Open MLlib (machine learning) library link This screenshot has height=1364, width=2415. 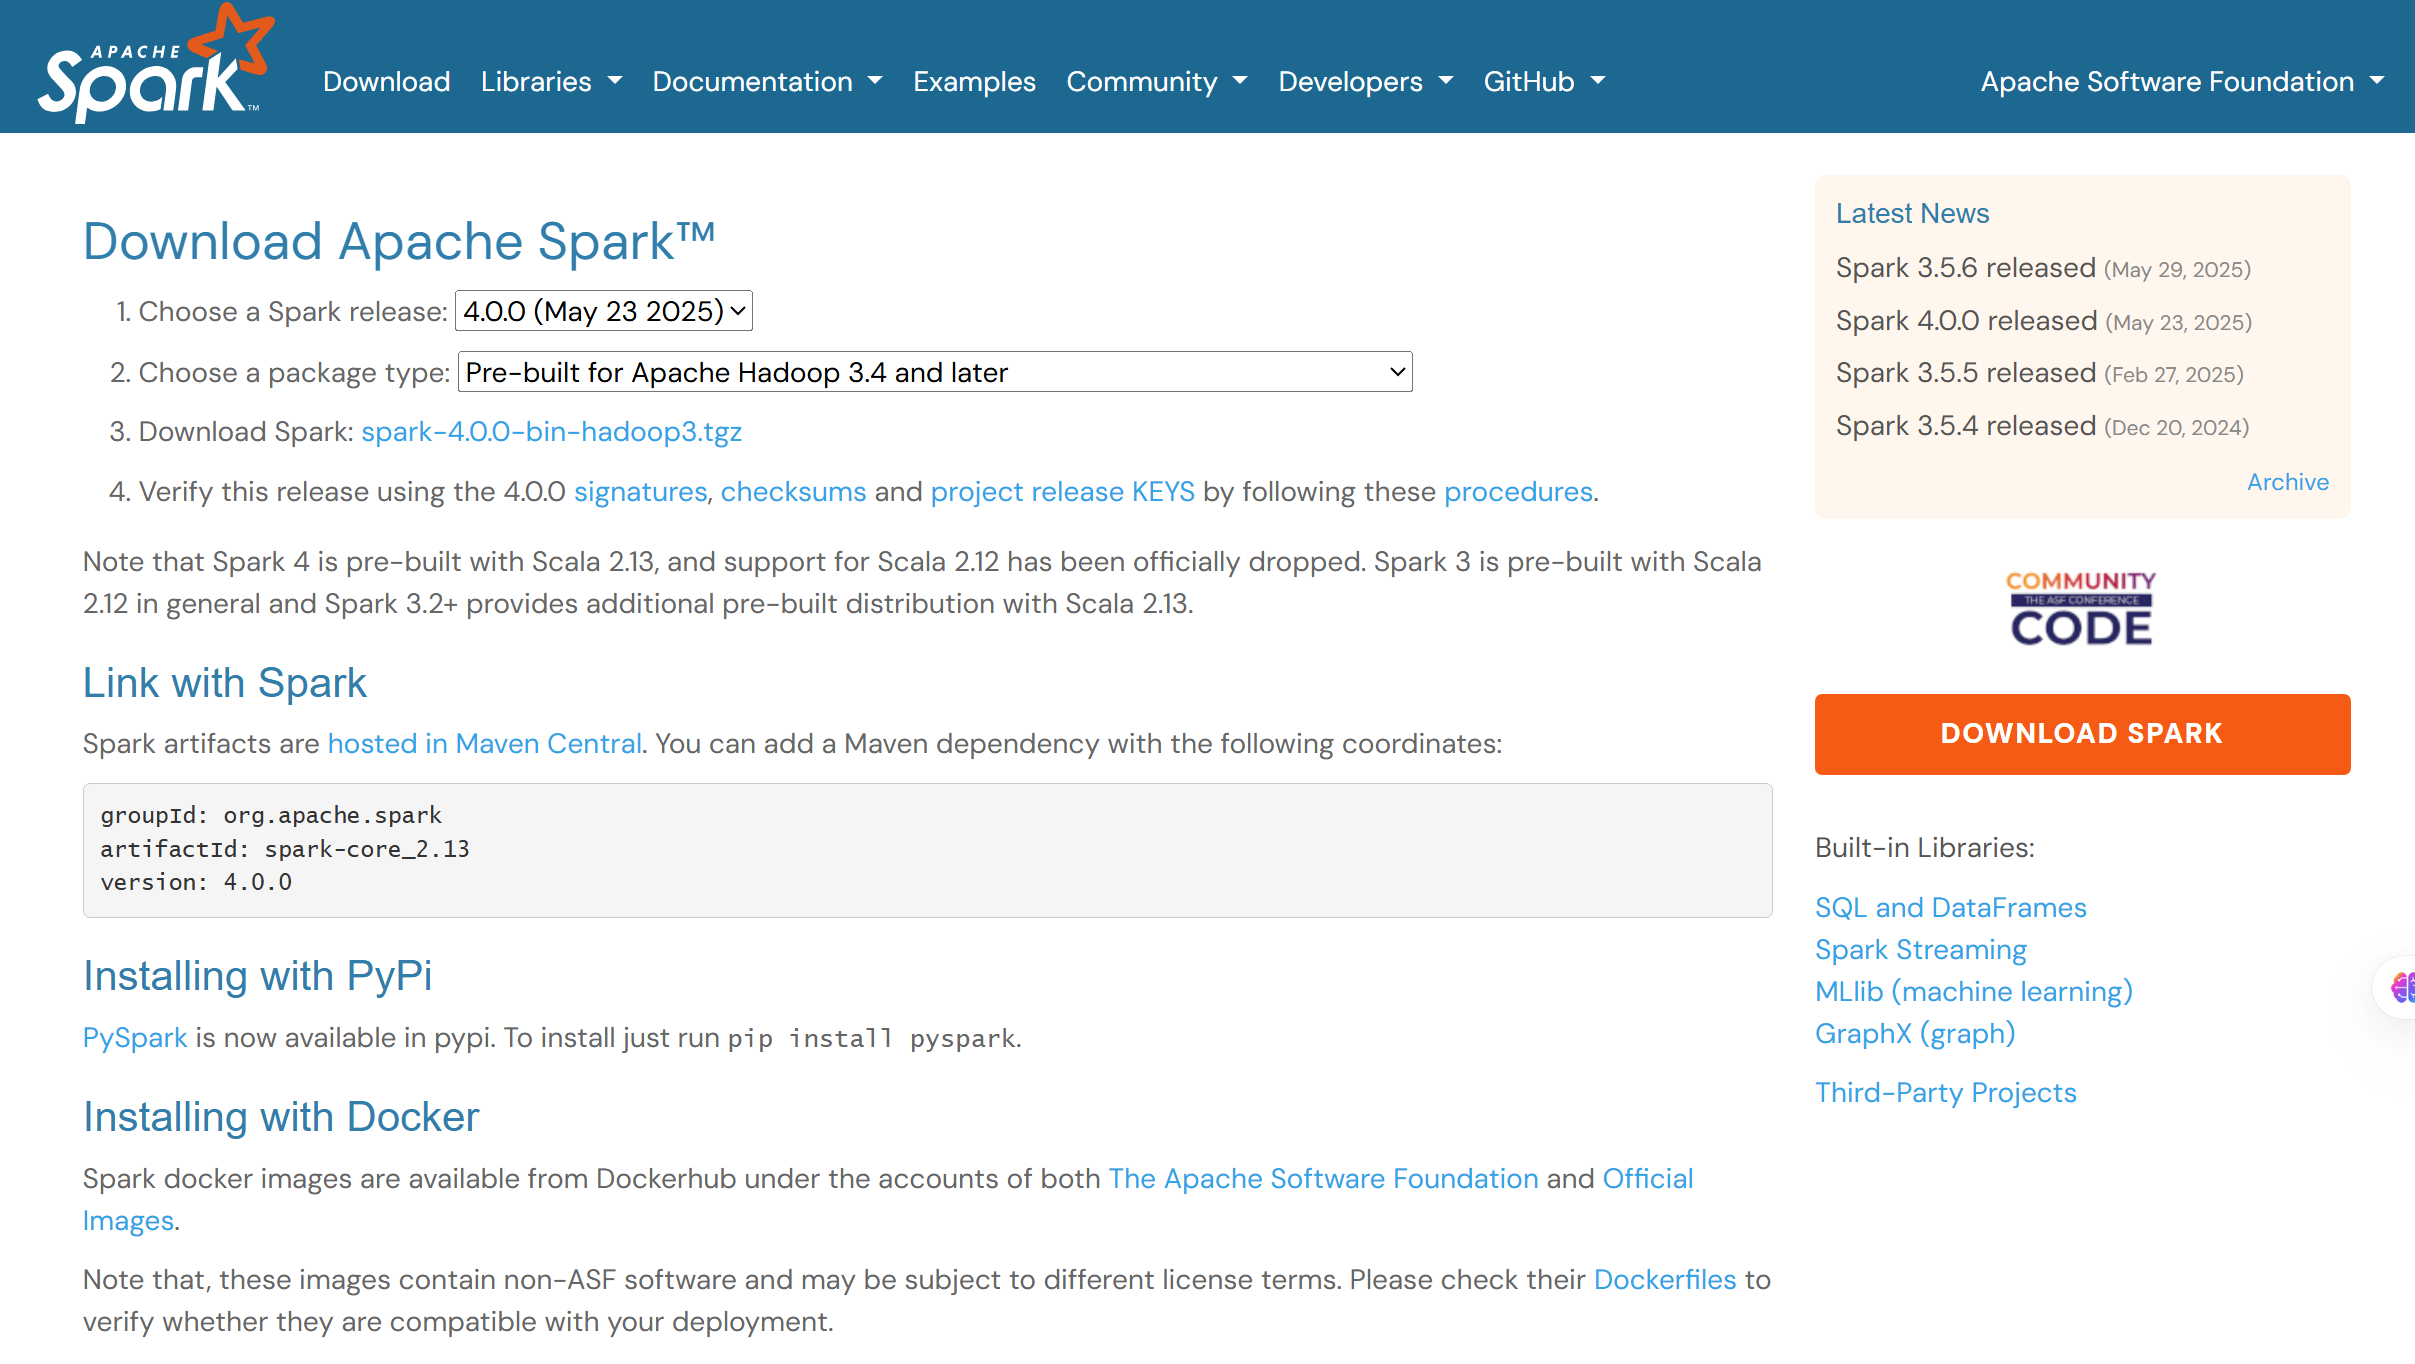1973,992
